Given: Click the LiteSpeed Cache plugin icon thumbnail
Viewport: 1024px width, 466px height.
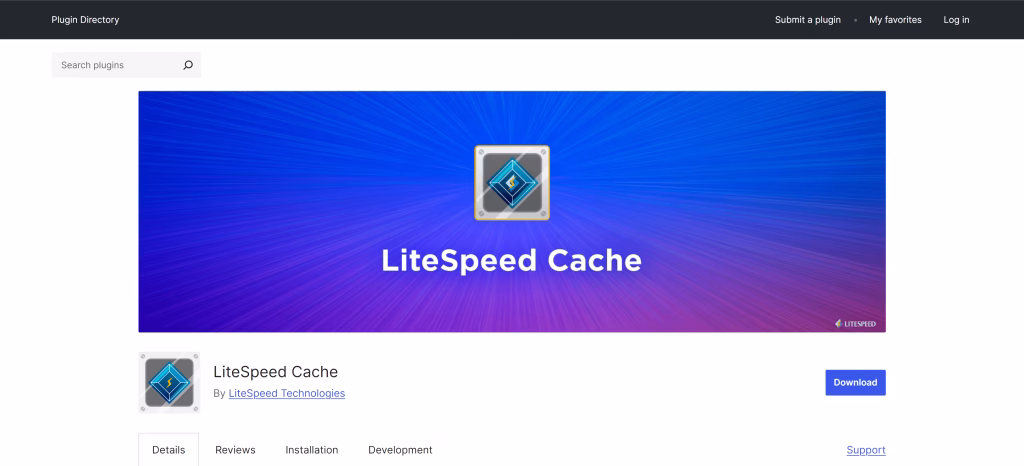Looking at the screenshot, I should (x=169, y=382).
